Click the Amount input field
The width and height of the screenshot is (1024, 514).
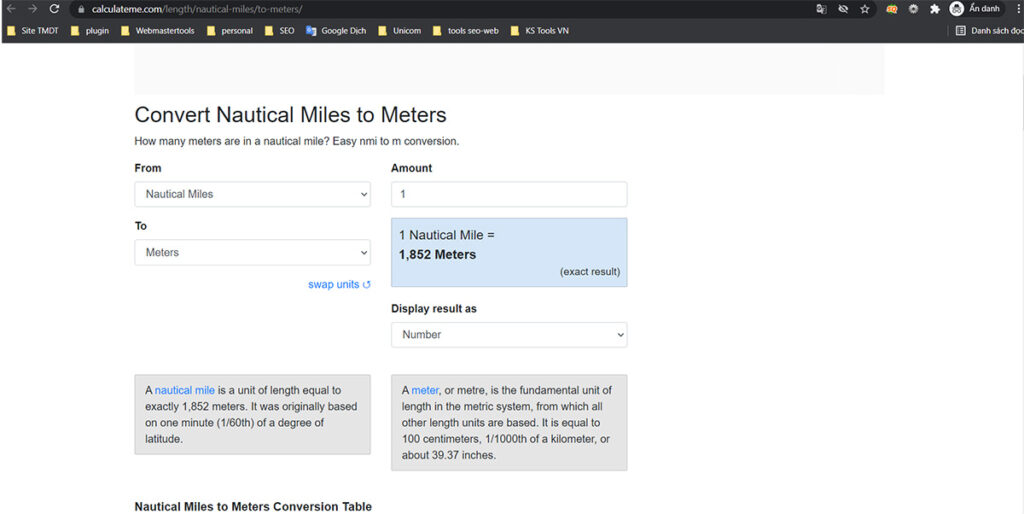[x=509, y=194]
